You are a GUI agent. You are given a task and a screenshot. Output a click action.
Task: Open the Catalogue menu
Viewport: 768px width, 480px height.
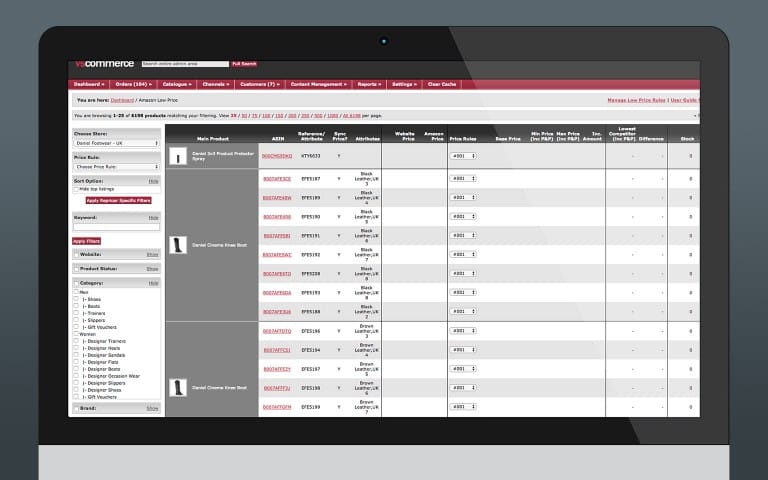(177, 84)
